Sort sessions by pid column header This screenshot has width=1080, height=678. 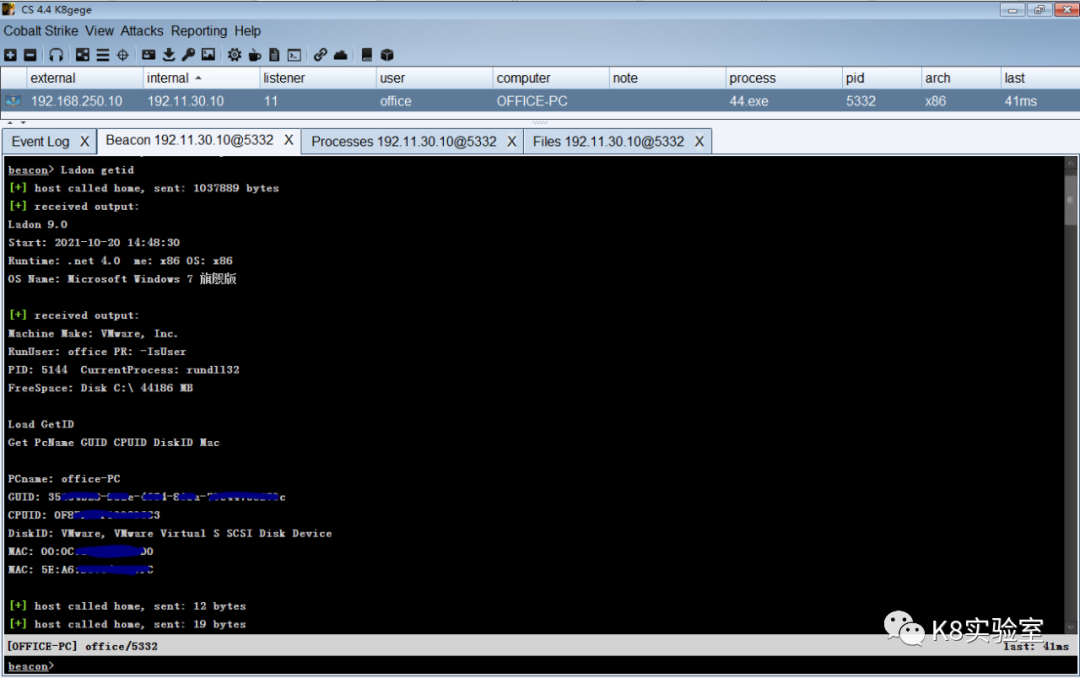(x=881, y=78)
